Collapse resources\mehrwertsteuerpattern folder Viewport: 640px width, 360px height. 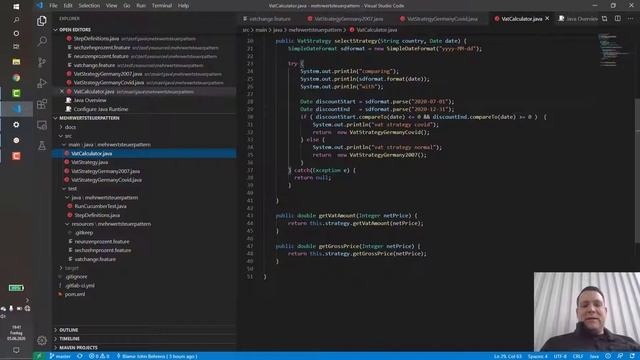pyautogui.click(x=111, y=224)
